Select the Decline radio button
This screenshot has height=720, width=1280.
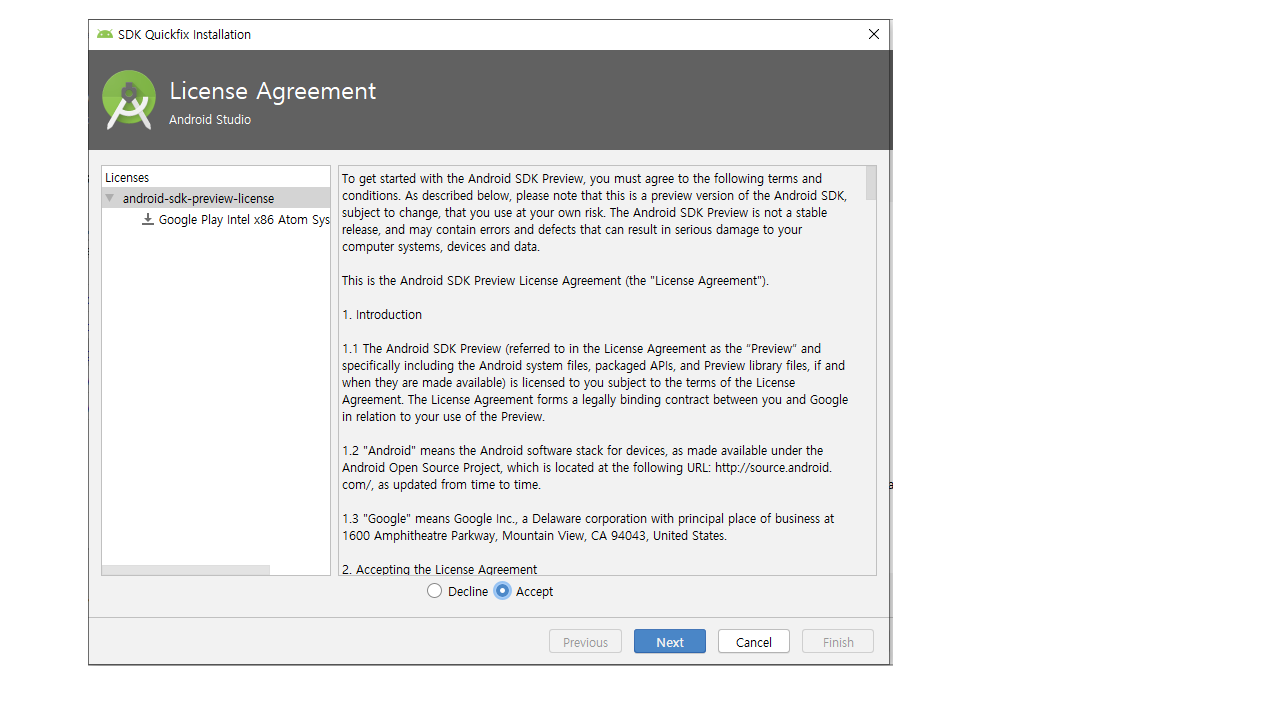[434, 591]
